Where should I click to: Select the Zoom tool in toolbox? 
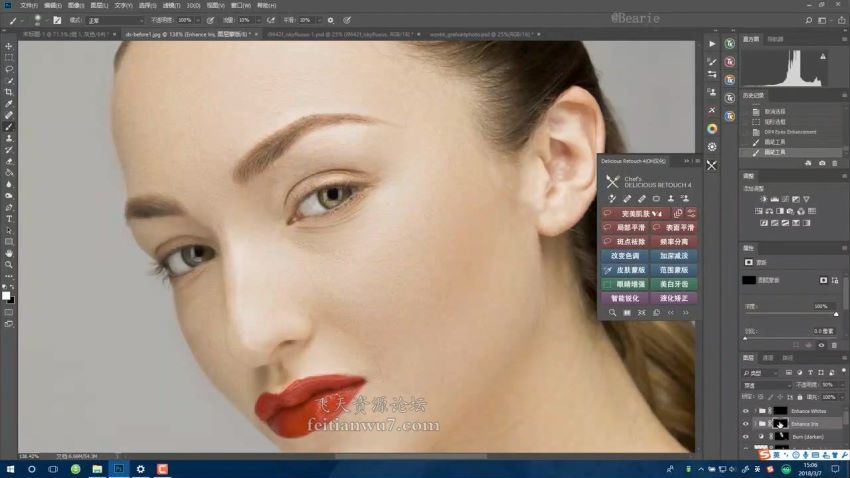(x=9, y=264)
